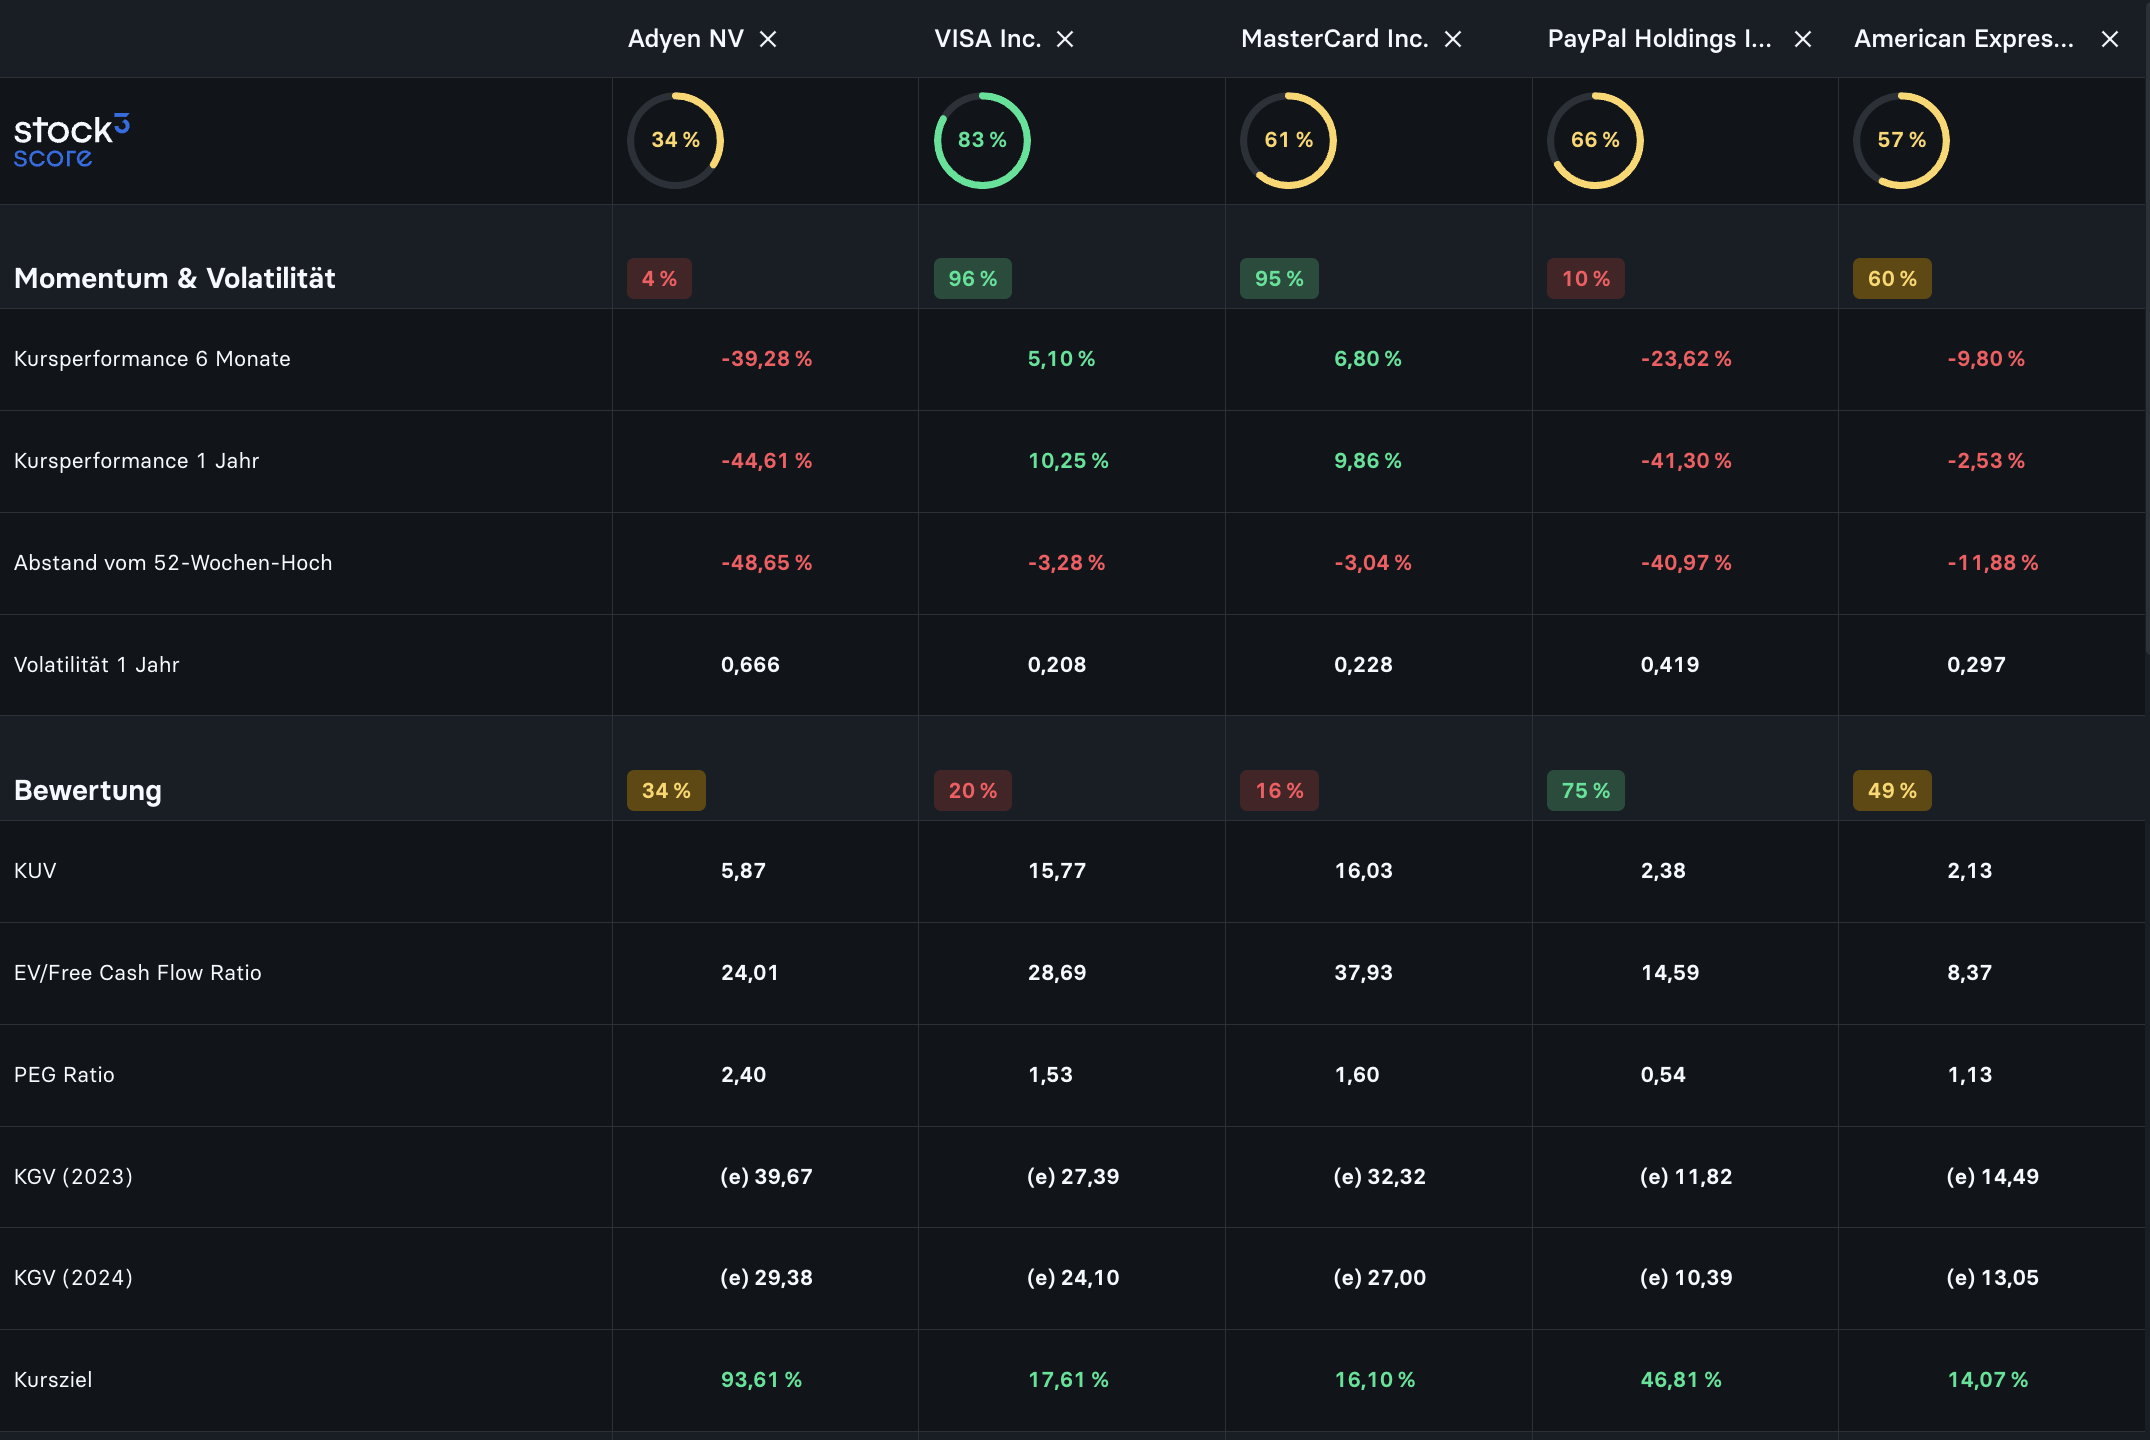Click the vertical scrollbar at right edge
Viewport: 2150px width, 1440px height.
tap(2147, 330)
